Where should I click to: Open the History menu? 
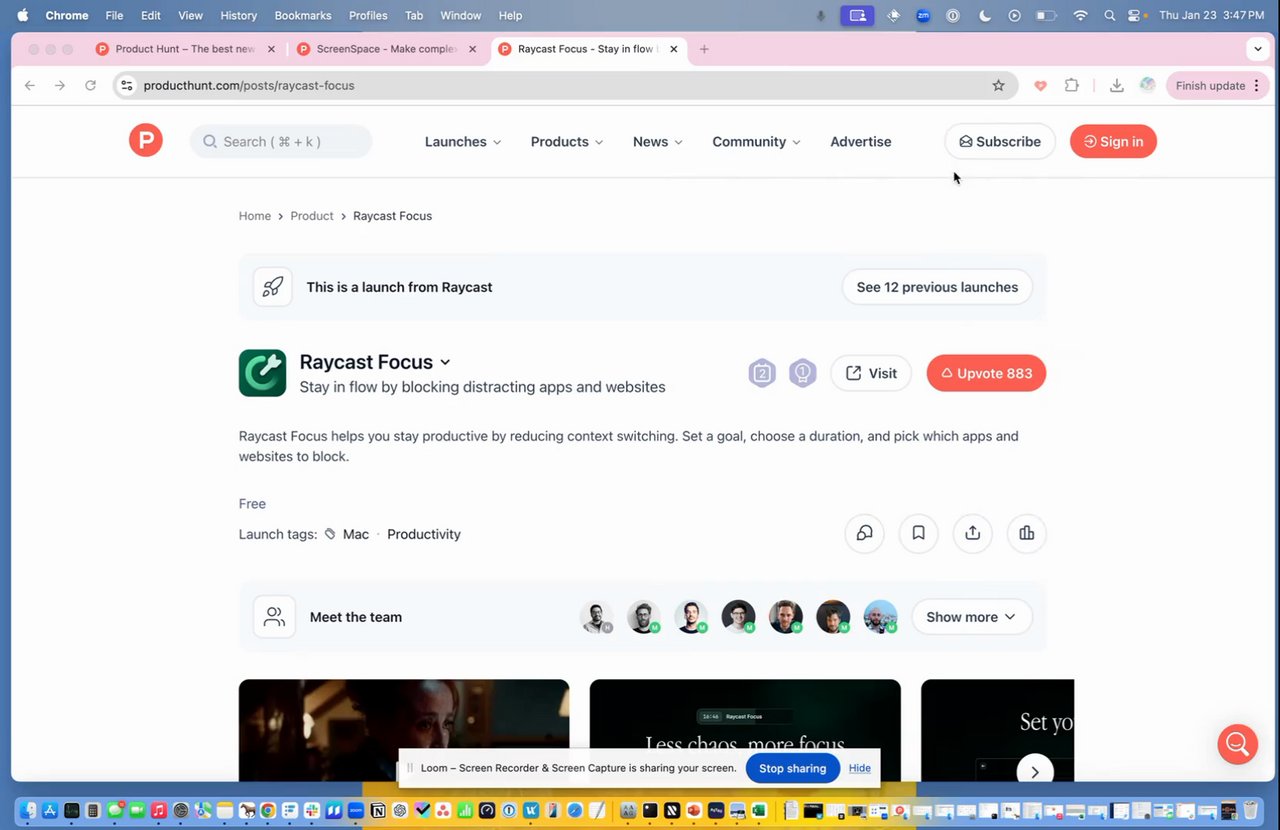pos(238,15)
